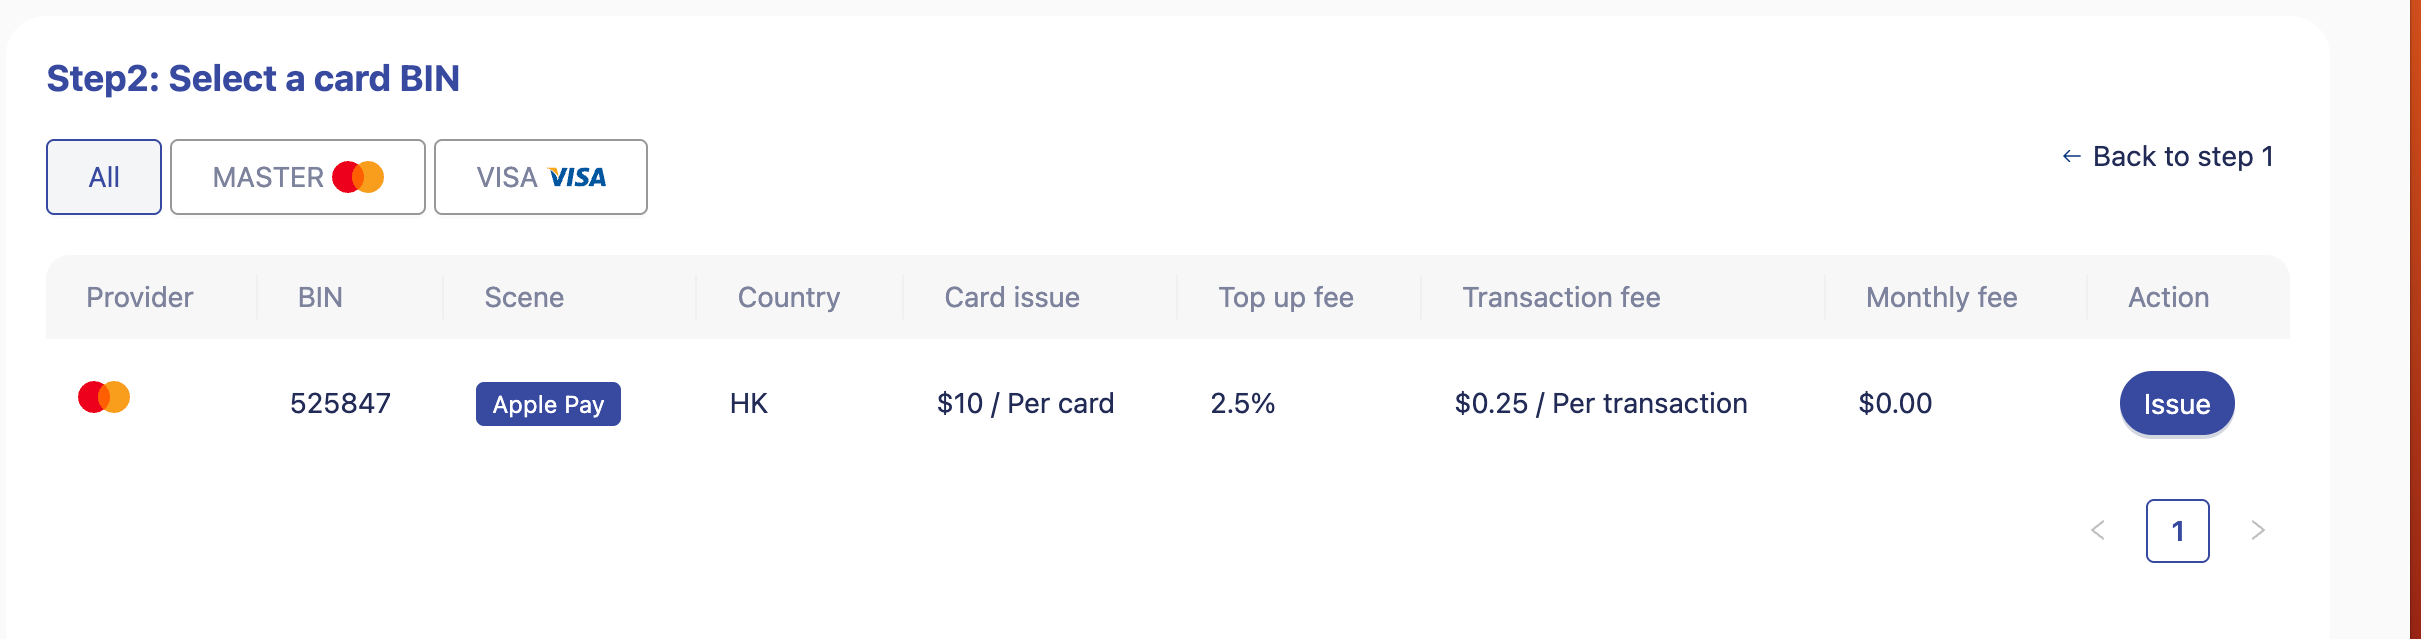
Task: Go back to step 1 link
Action: coord(2182,157)
